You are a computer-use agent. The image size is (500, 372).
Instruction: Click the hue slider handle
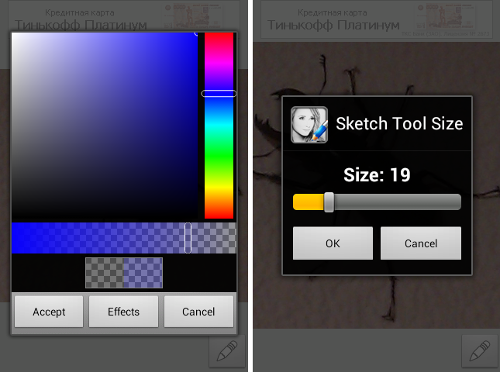pyautogui.click(x=219, y=94)
